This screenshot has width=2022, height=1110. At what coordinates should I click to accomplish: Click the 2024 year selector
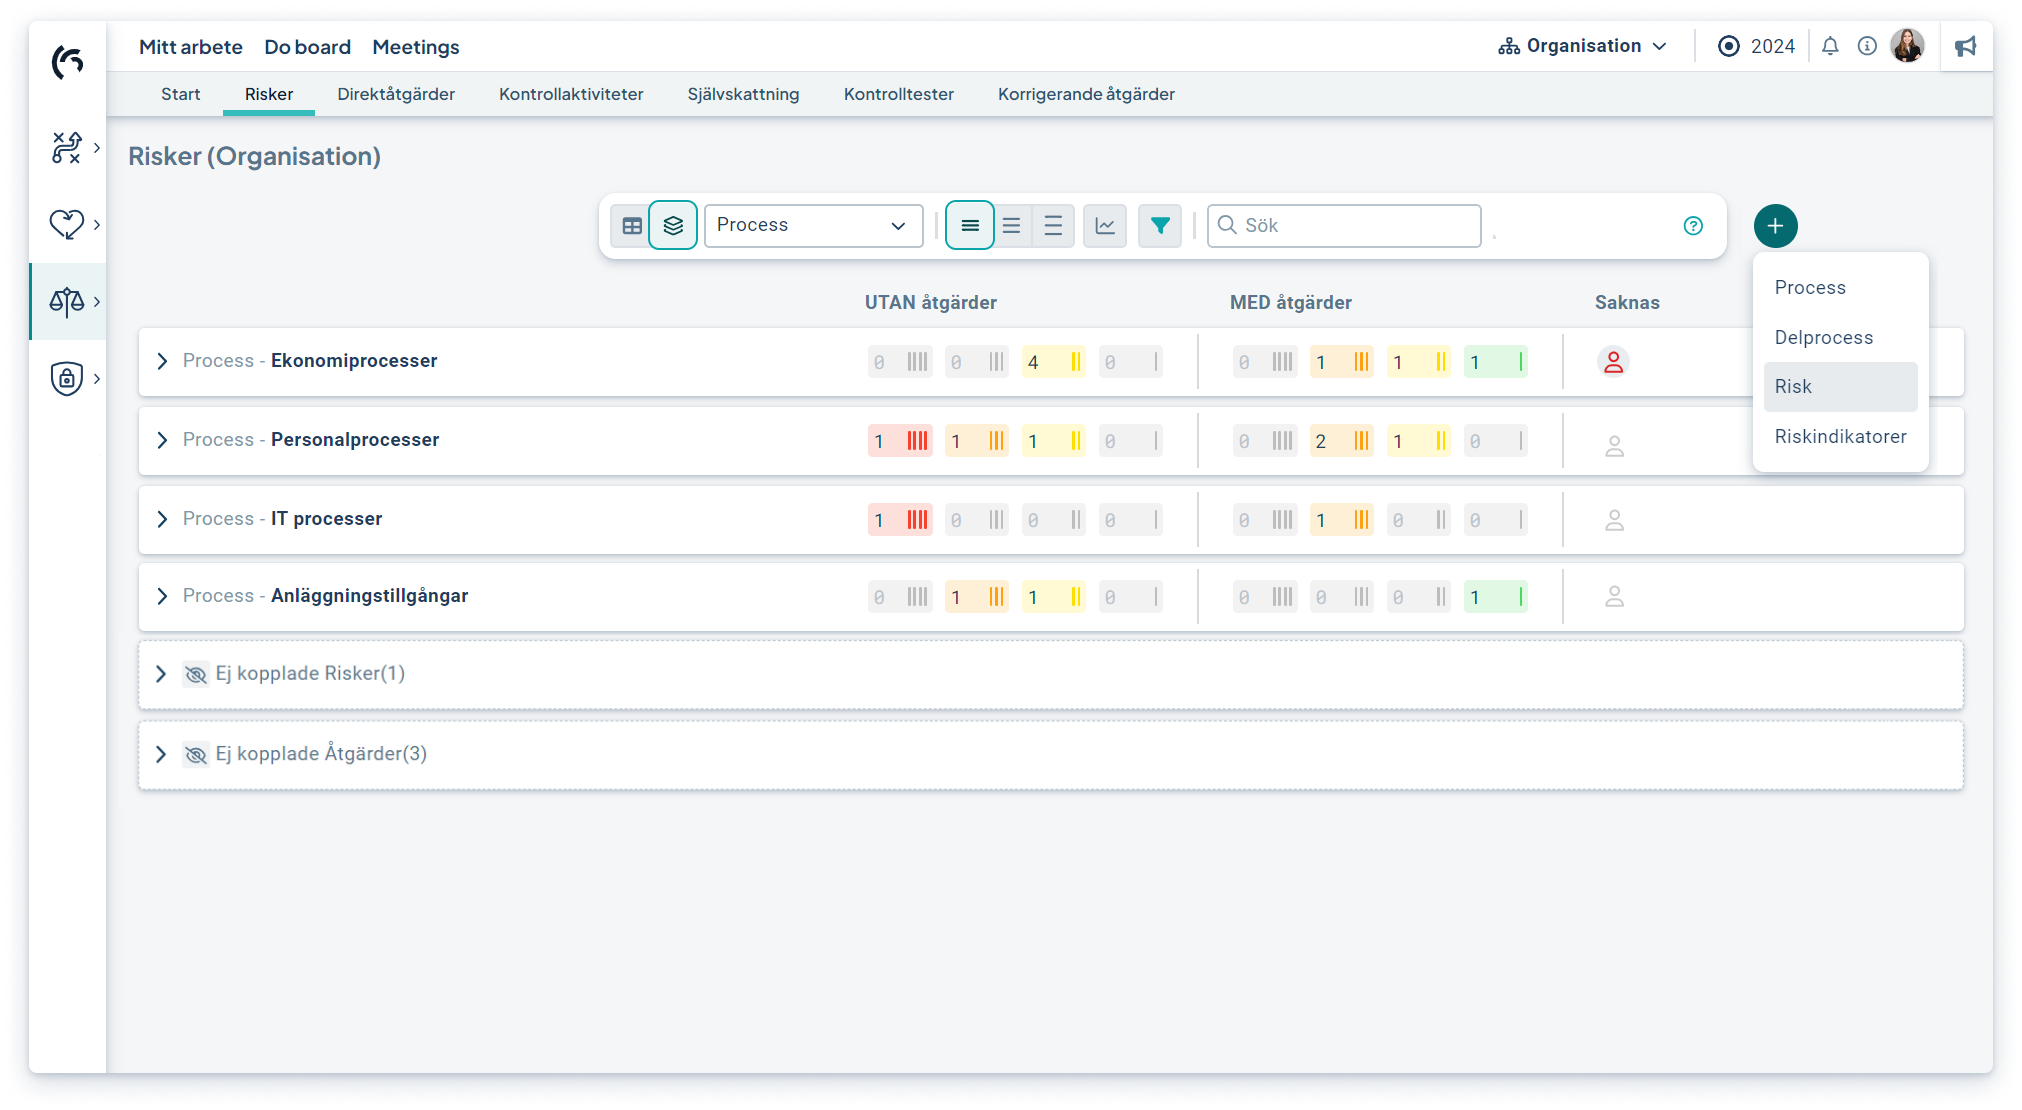click(1756, 46)
